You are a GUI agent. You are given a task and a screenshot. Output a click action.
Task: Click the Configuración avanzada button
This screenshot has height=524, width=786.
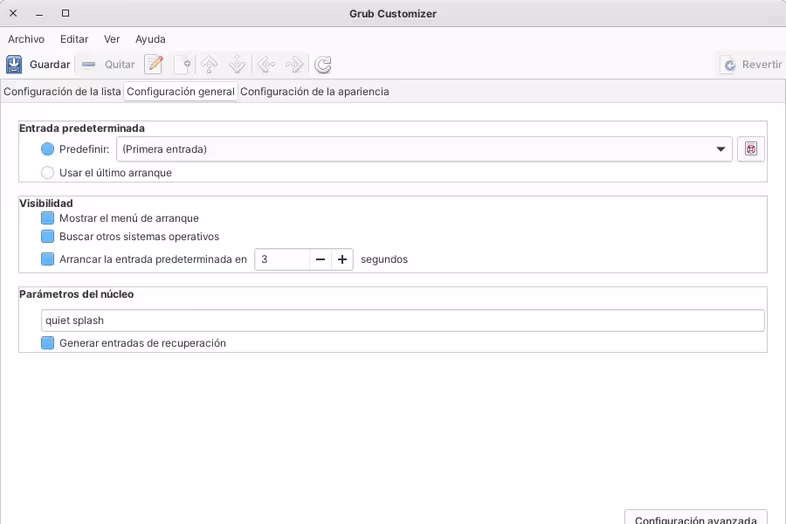696,517
